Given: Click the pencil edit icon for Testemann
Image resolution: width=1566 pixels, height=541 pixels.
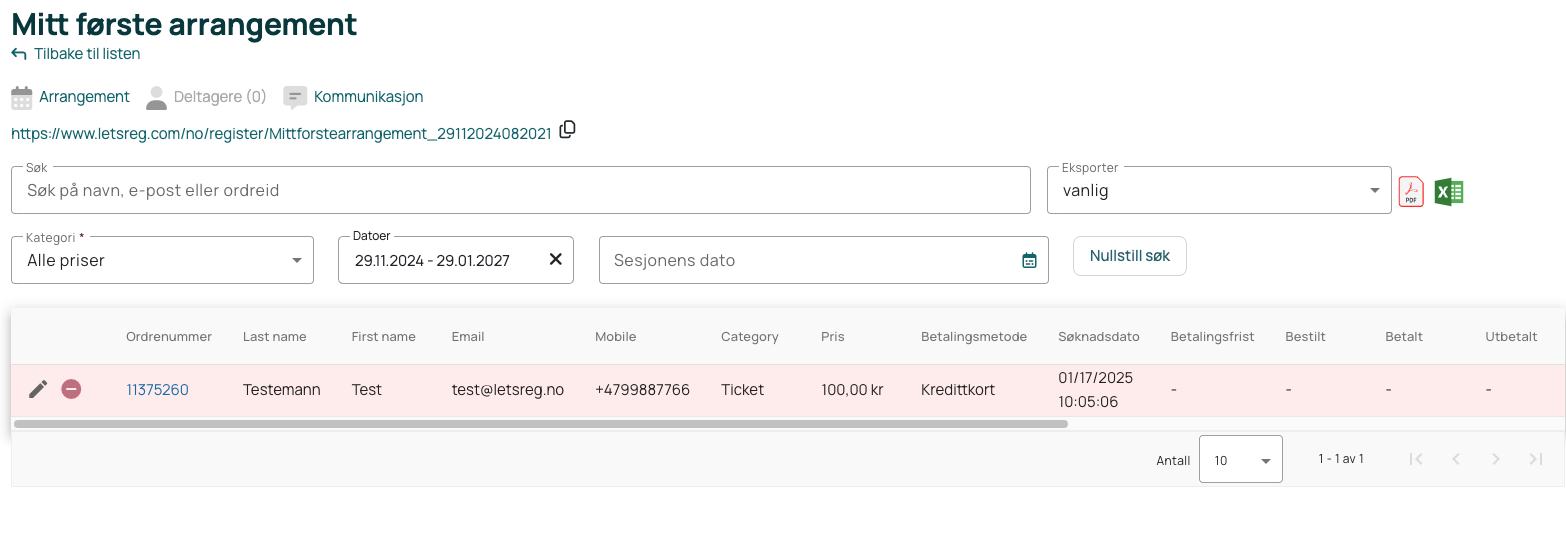Looking at the screenshot, I should tap(38, 390).
